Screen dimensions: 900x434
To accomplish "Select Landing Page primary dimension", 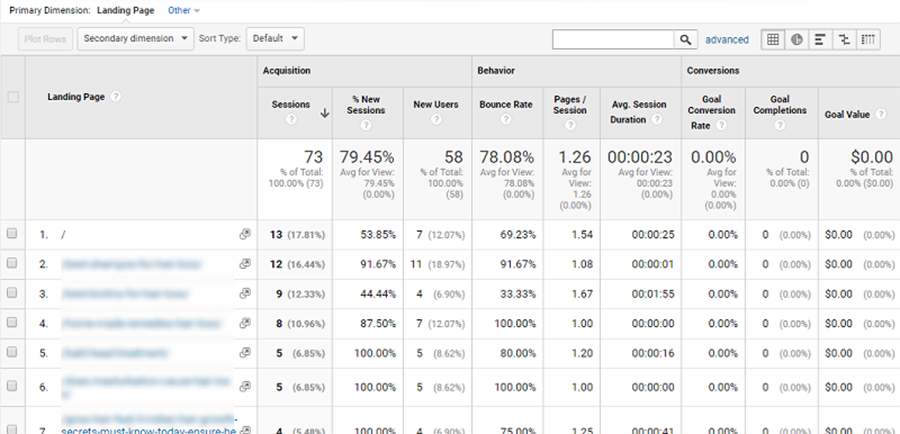I will coord(126,10).
